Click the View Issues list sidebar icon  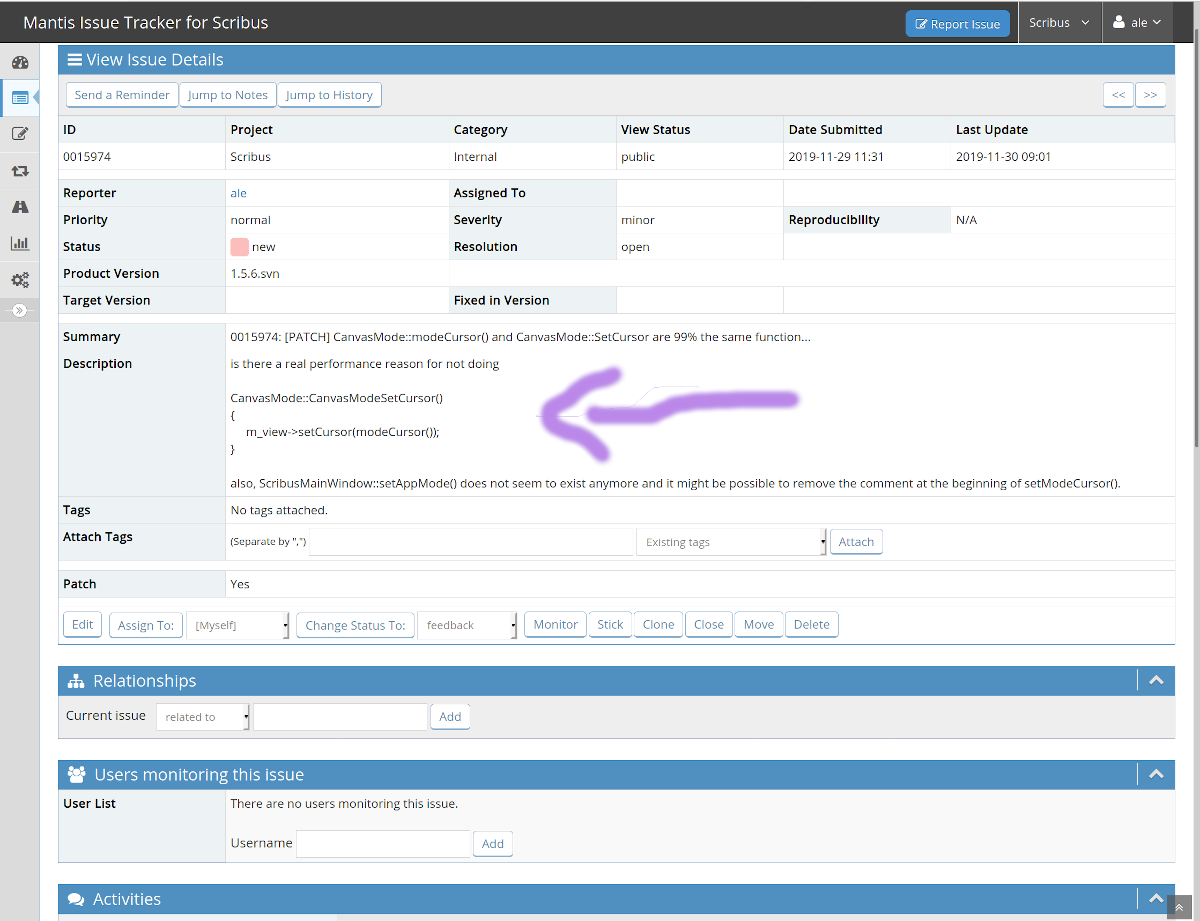tap(19, 98)
